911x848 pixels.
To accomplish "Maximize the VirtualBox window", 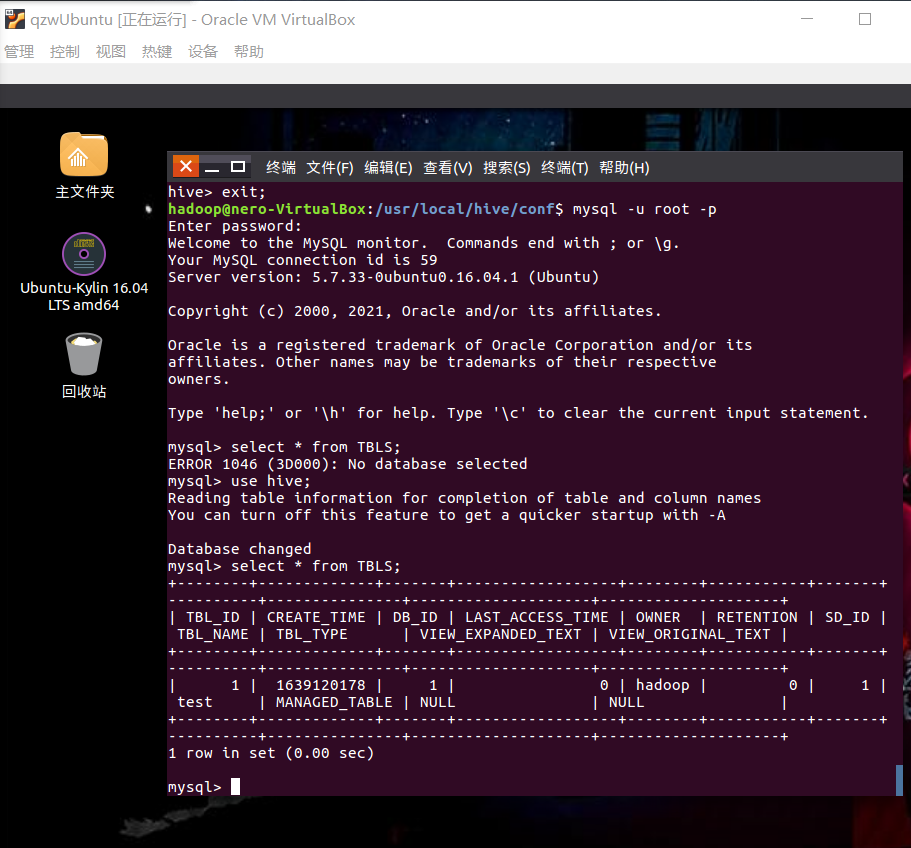I will click(865, 19).
